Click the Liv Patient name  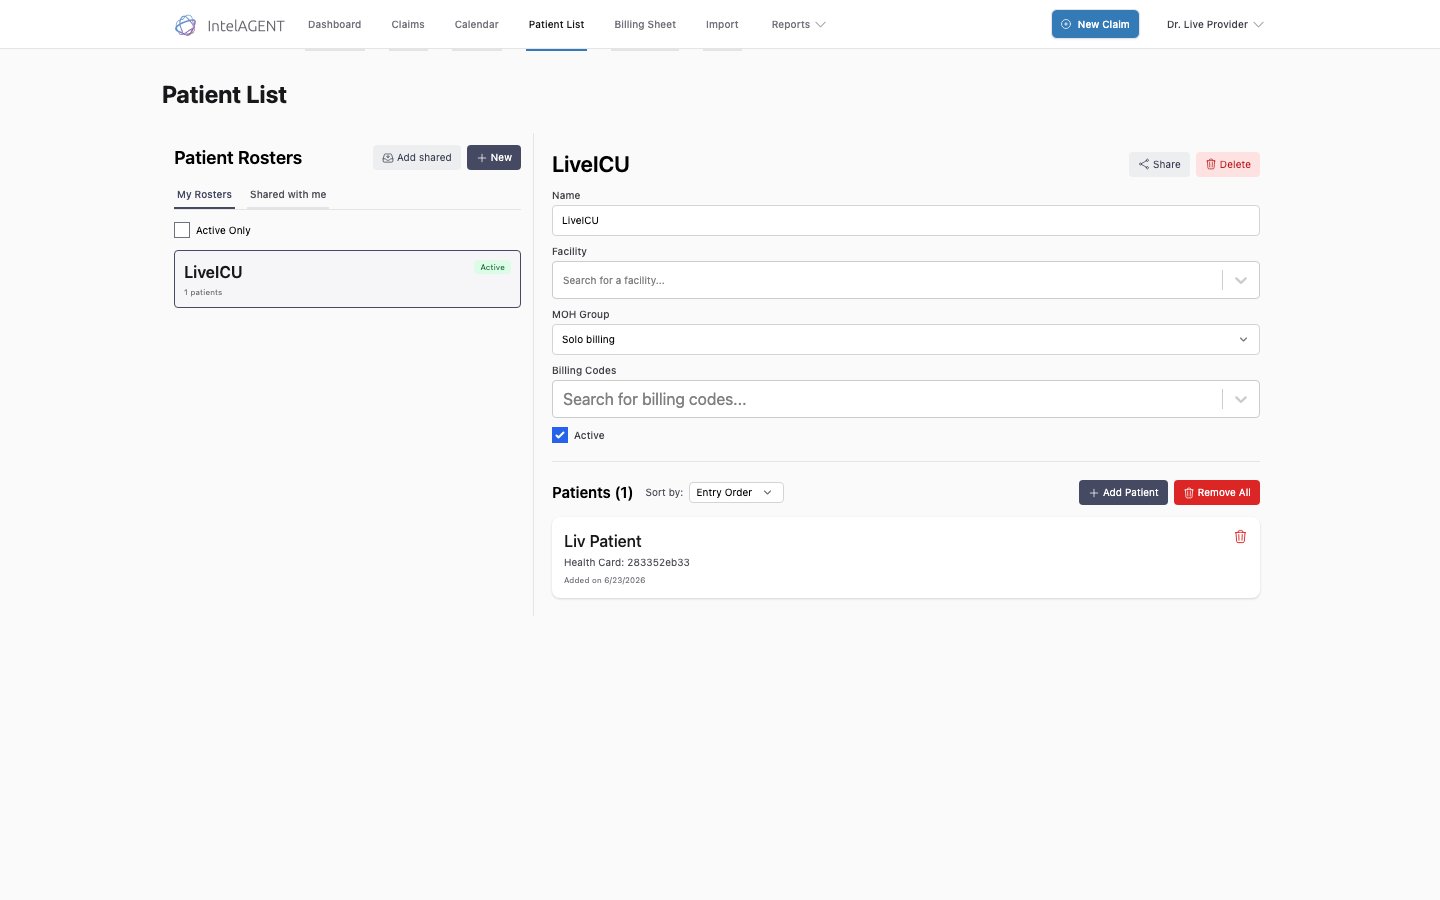603,541
